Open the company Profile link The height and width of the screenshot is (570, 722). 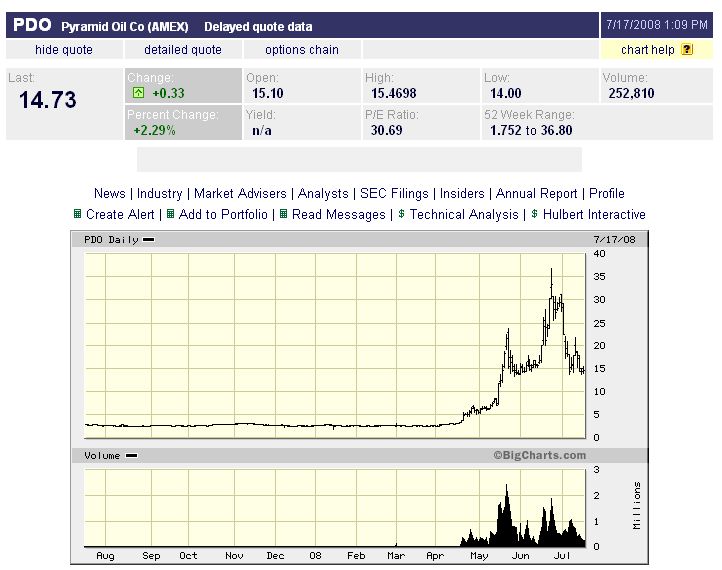607,193
